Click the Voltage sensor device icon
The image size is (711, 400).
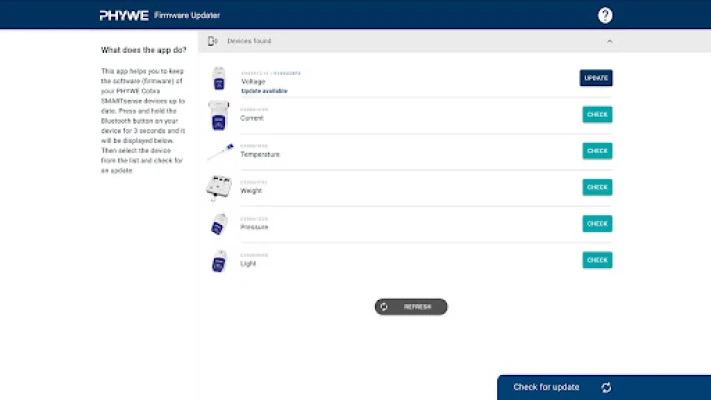pos(219,79)
